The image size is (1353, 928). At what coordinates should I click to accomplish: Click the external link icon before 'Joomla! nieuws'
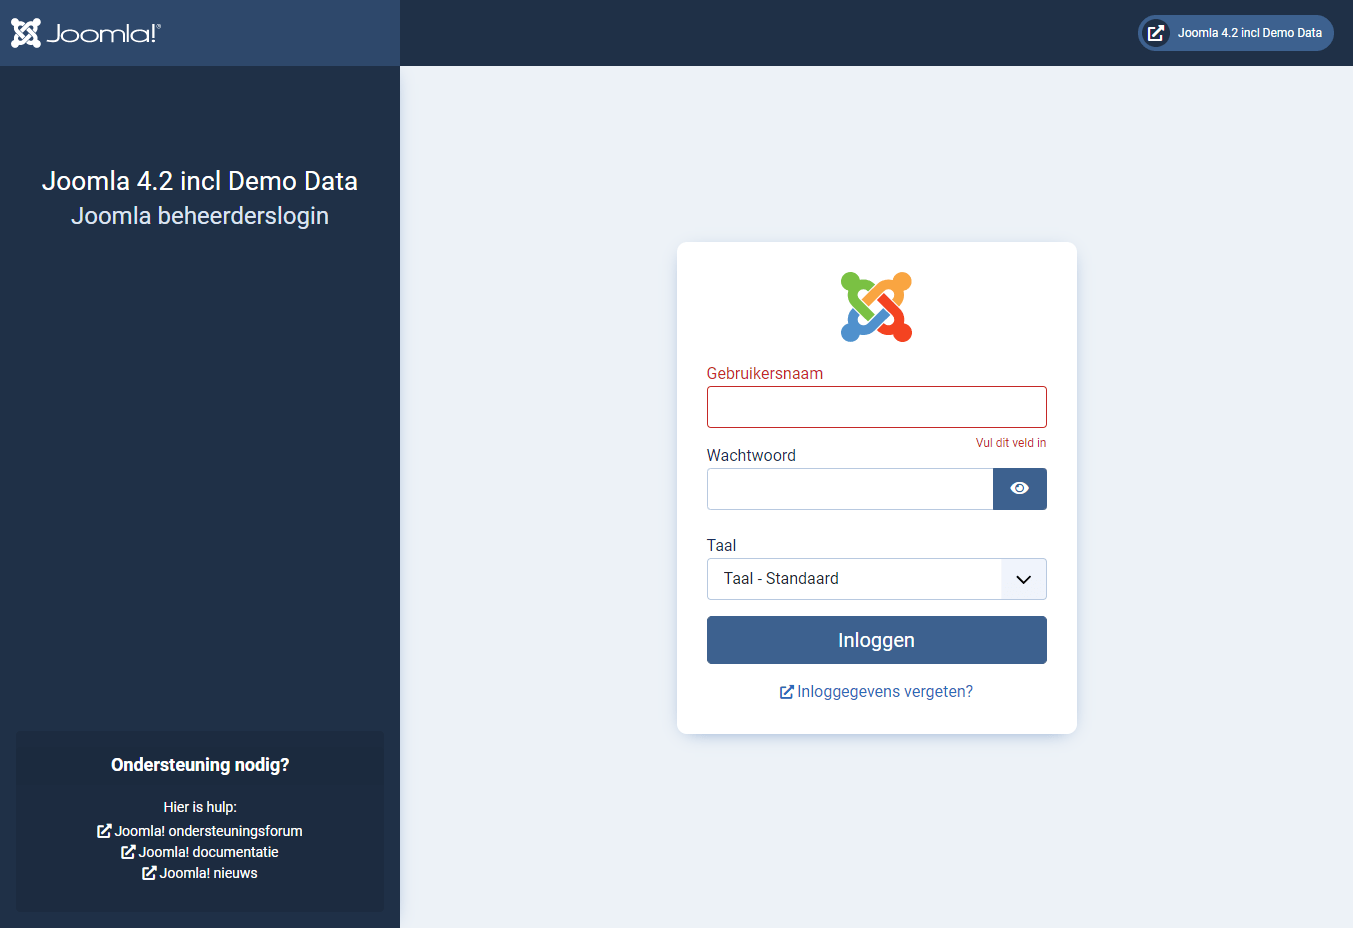click(149, 872)
